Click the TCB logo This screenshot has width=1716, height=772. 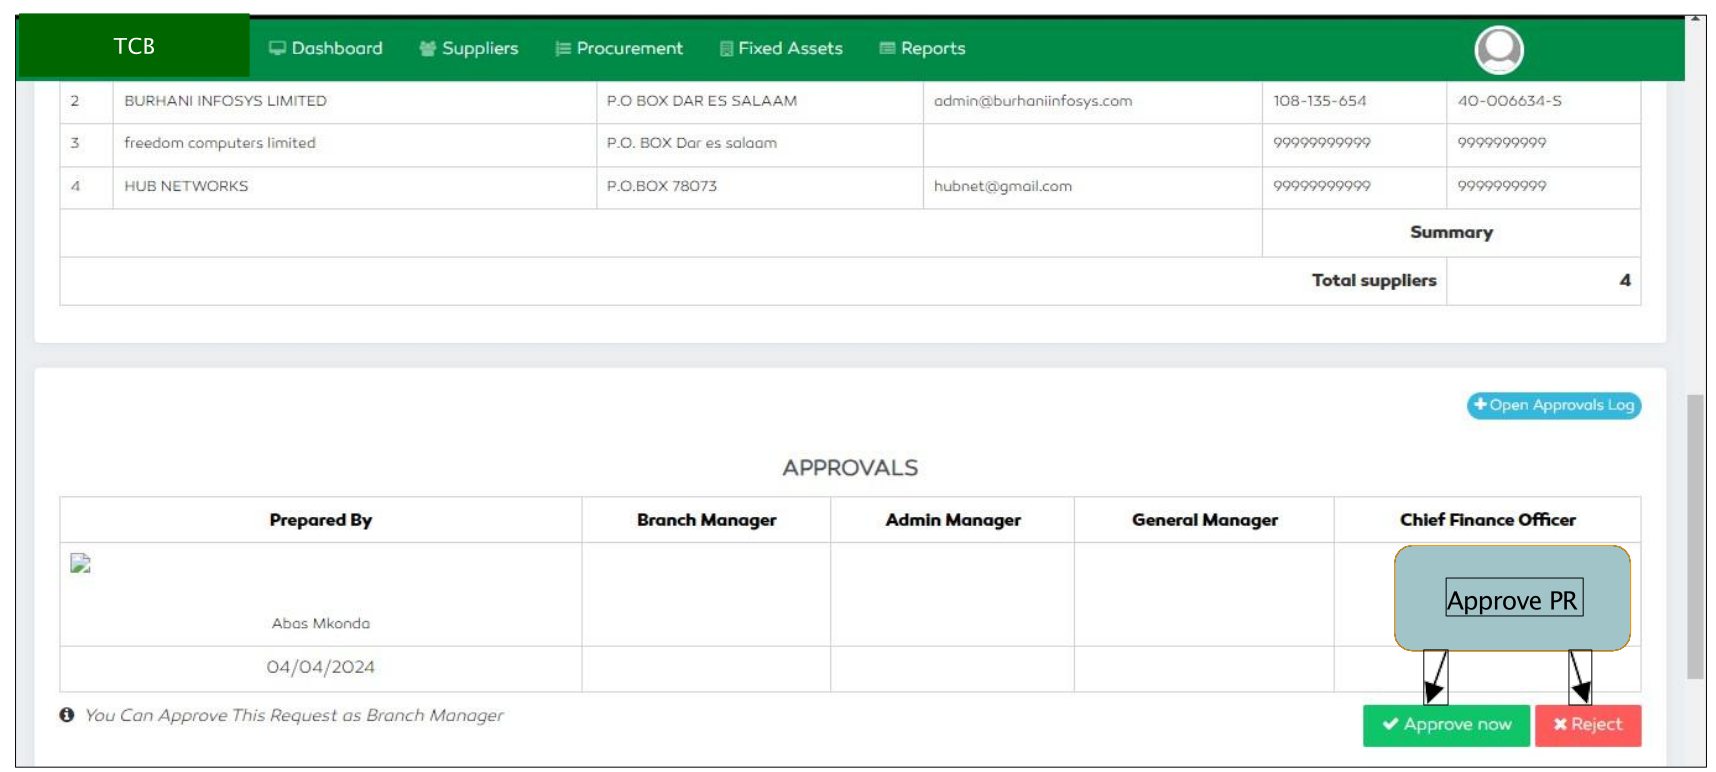click(x=134, y=46)
